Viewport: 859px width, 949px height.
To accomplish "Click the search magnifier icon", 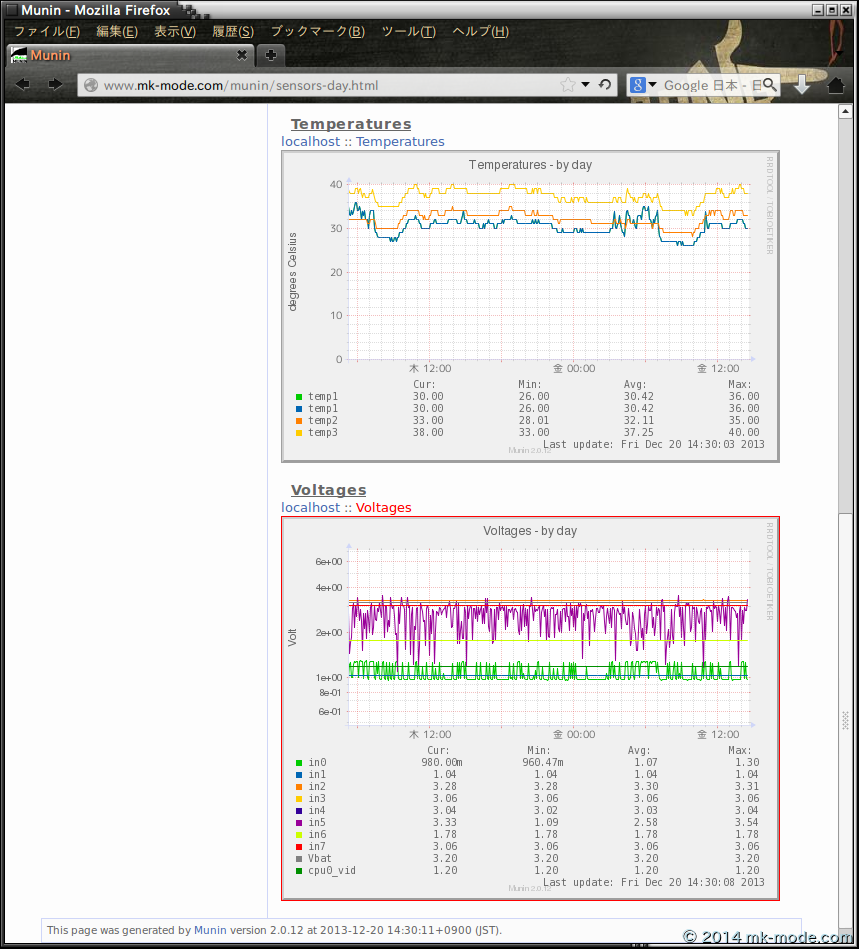I will point(770,85).
